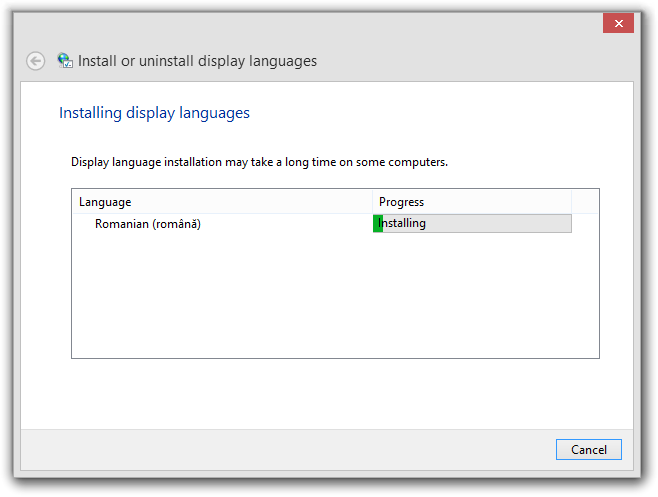Close the display languages window

click(x=618, y=23)
